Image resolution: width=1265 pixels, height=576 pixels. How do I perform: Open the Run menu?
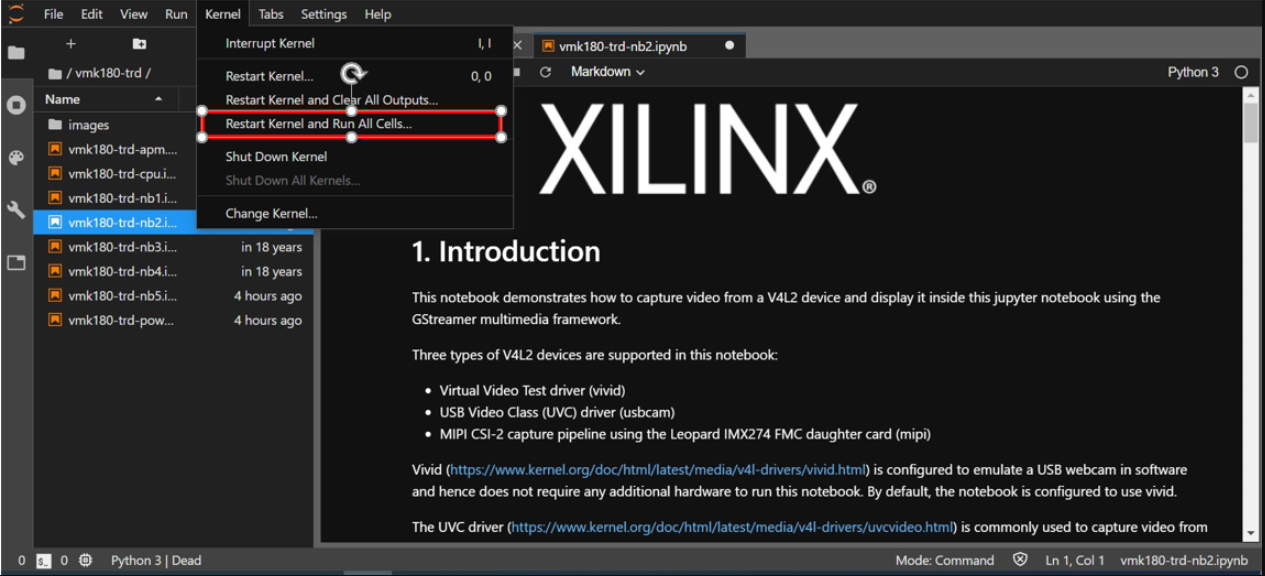pos(176,14)
